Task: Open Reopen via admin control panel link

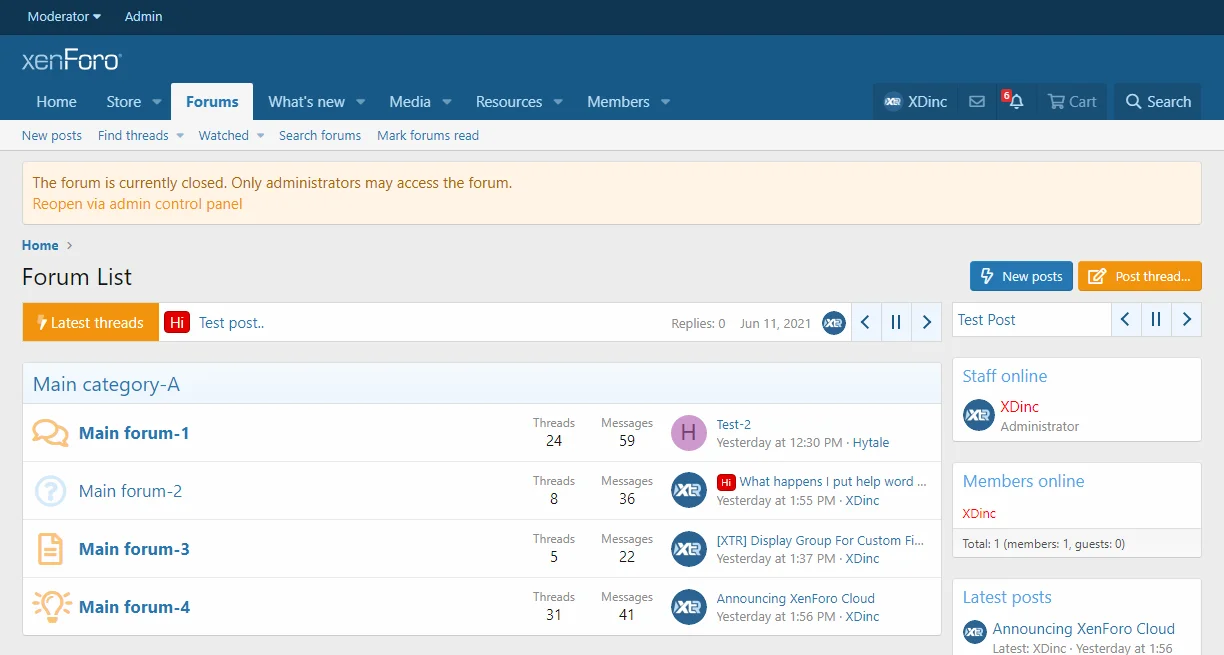Action: (137, 204)
